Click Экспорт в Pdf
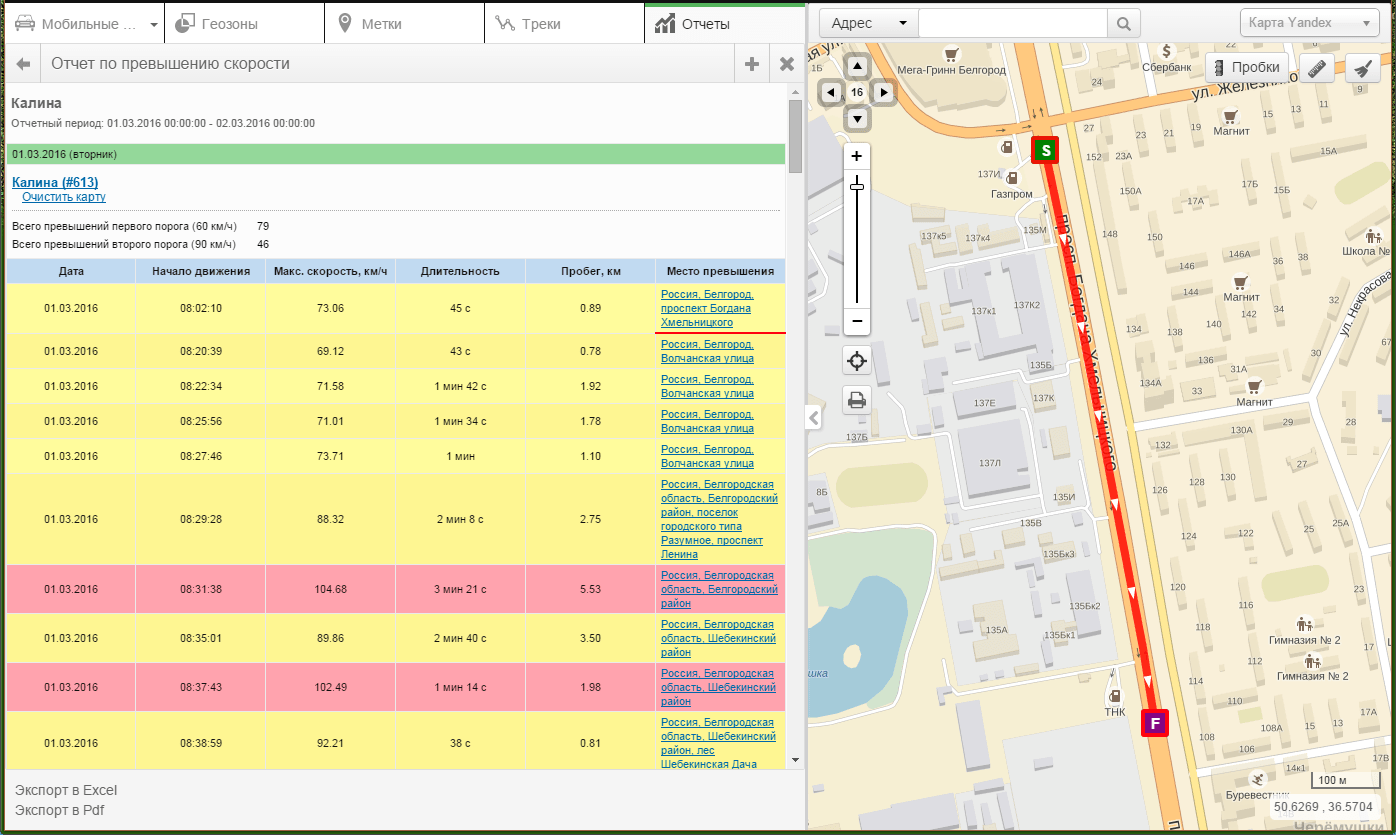 [59, 810]
